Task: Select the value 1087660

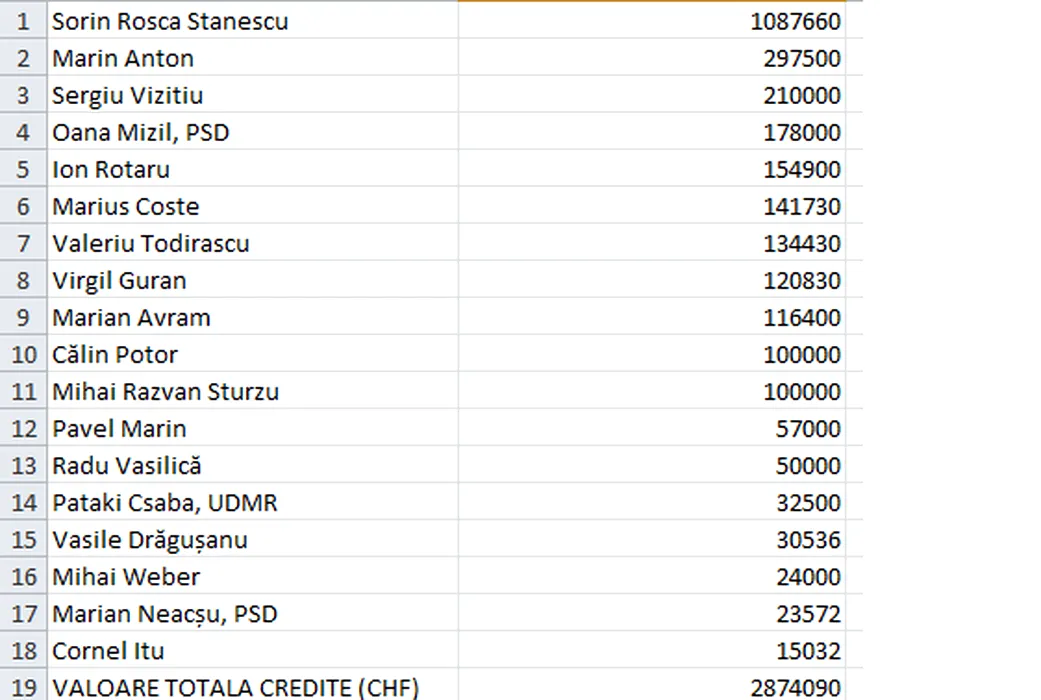Action: tap(795, 21)
